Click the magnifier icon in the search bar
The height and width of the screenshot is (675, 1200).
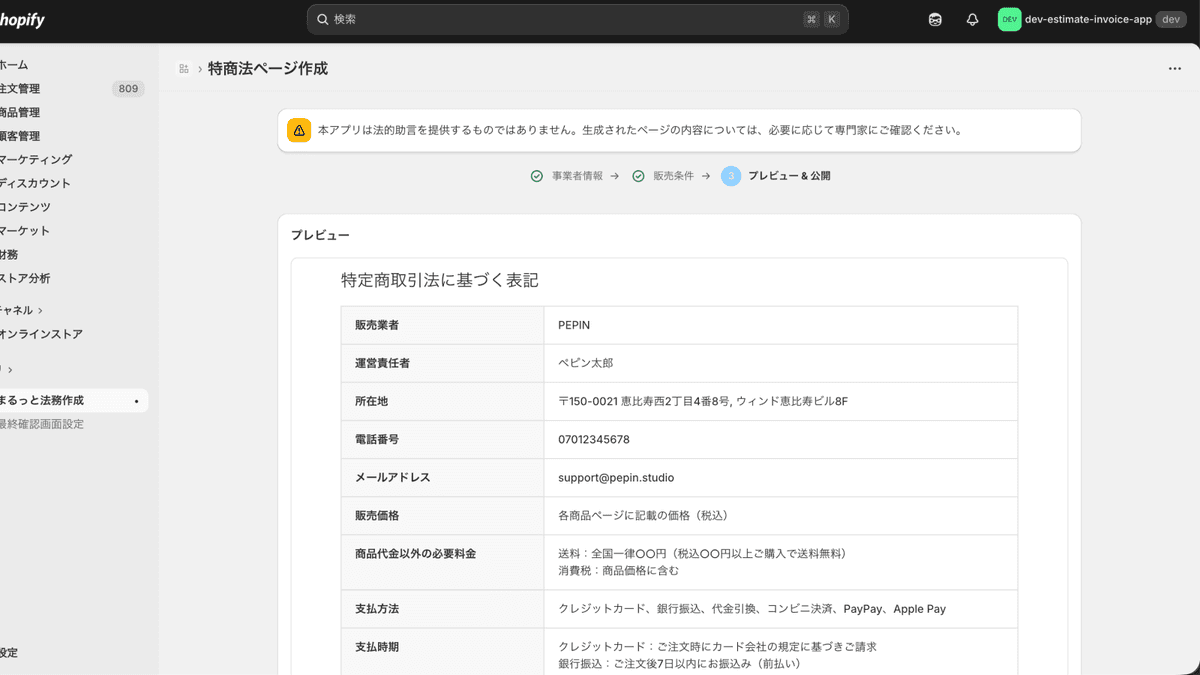321,19
